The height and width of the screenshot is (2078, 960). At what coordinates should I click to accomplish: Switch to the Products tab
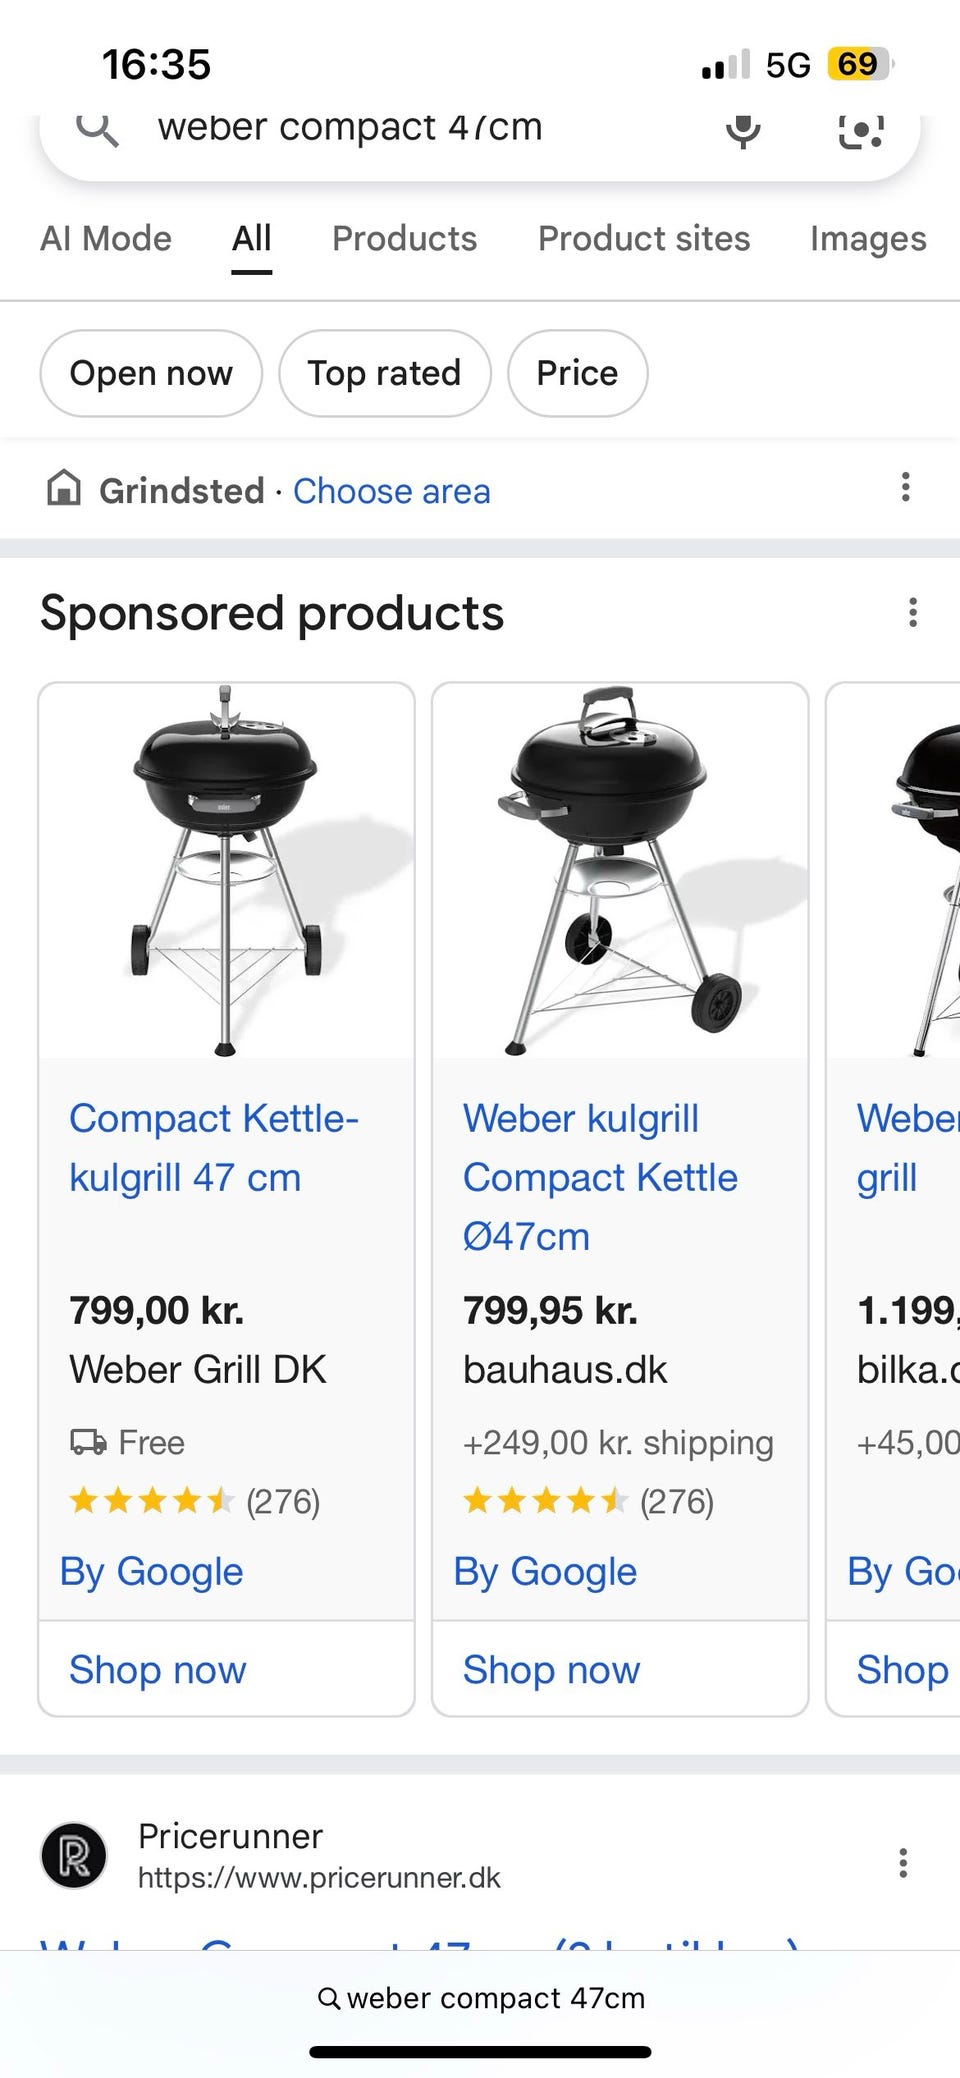[x=404, y=239]
